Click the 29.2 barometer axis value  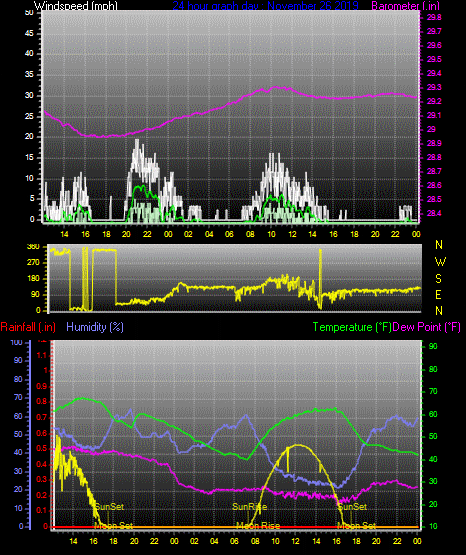434,101
